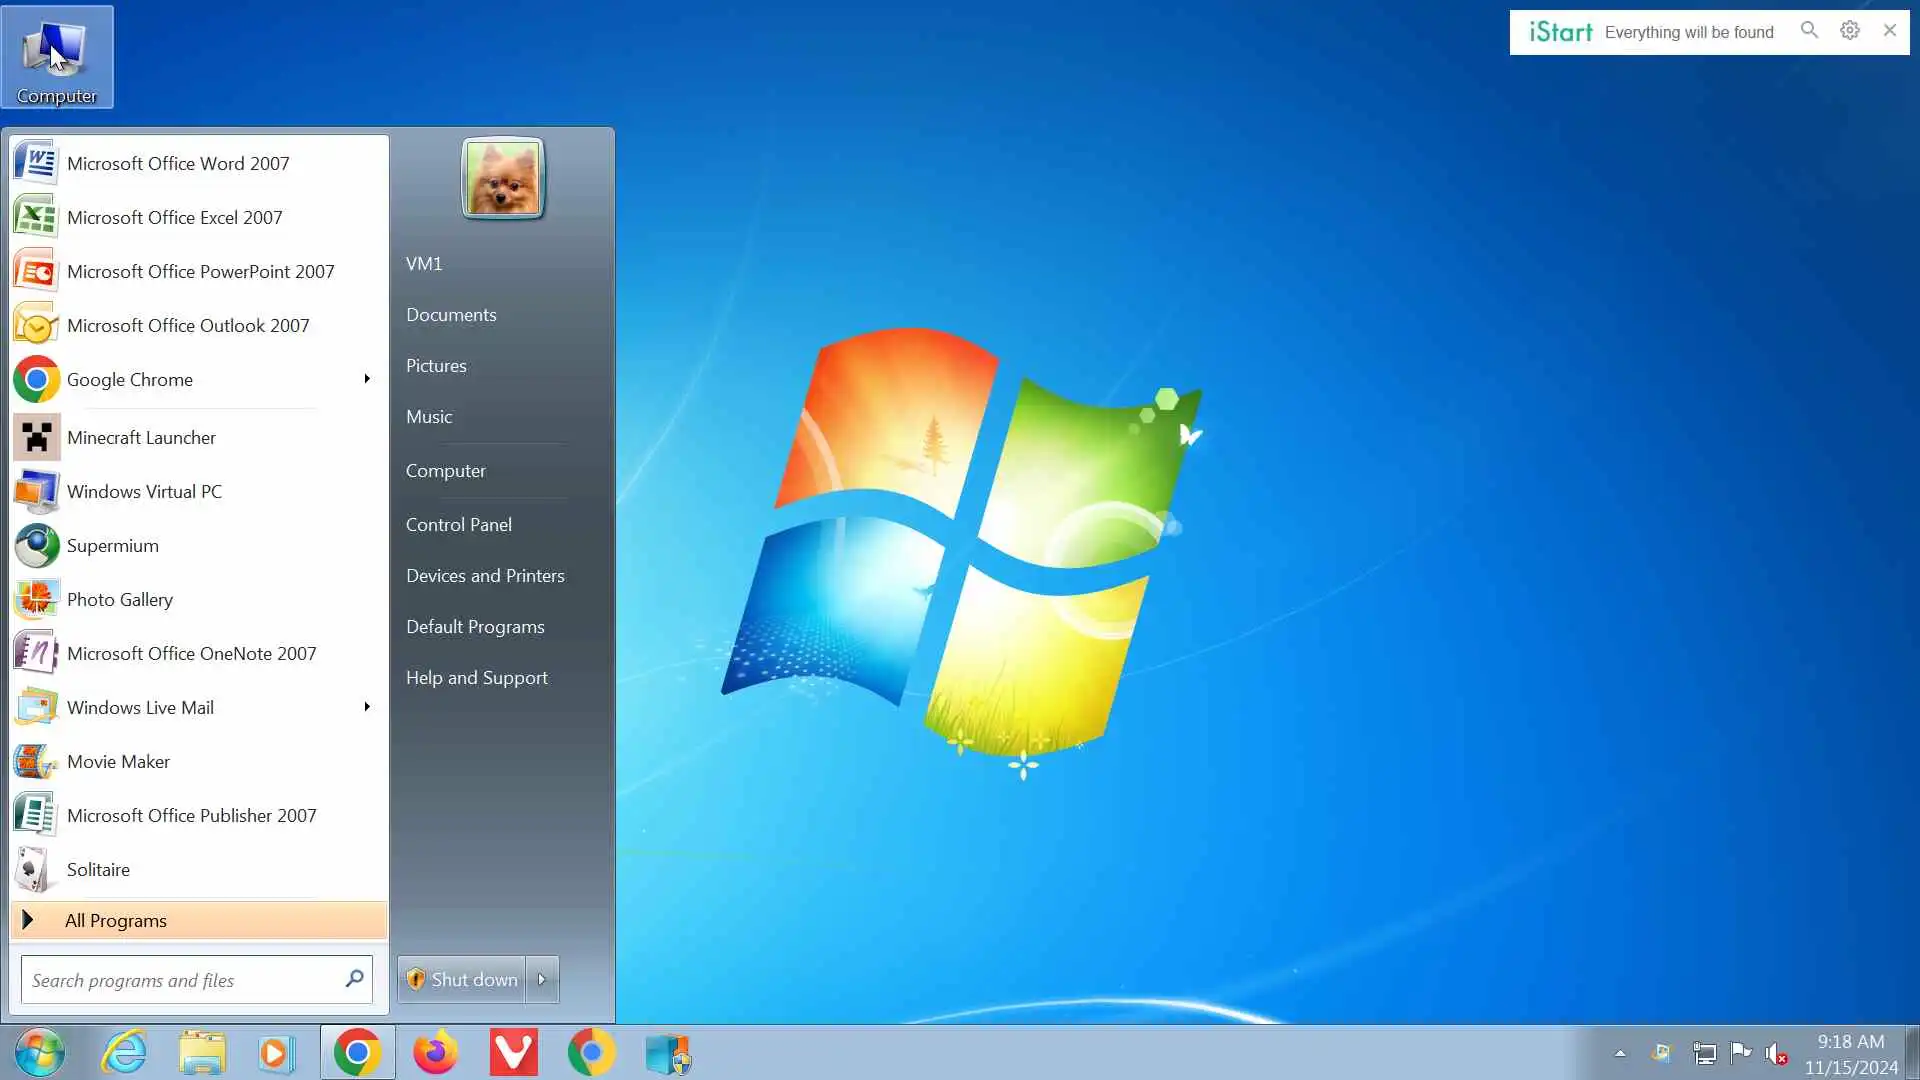This screenshot has width=1920, height=1080.
Task: Launch Vivaldi browser from taskbar
Action: pyautogui.click(x=513, y=1053)
